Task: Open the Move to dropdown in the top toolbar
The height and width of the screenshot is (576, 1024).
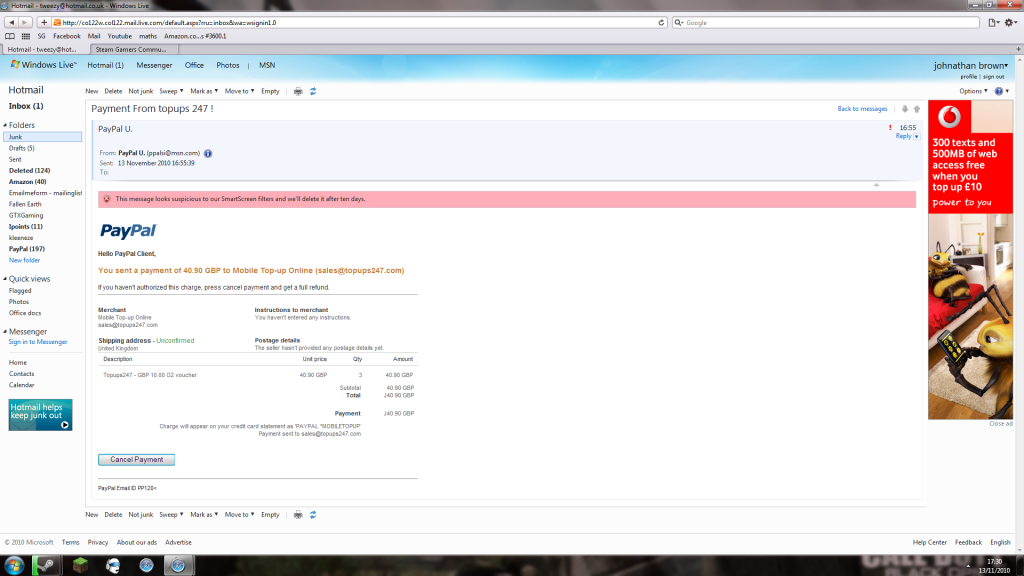Action: [240, 91]
